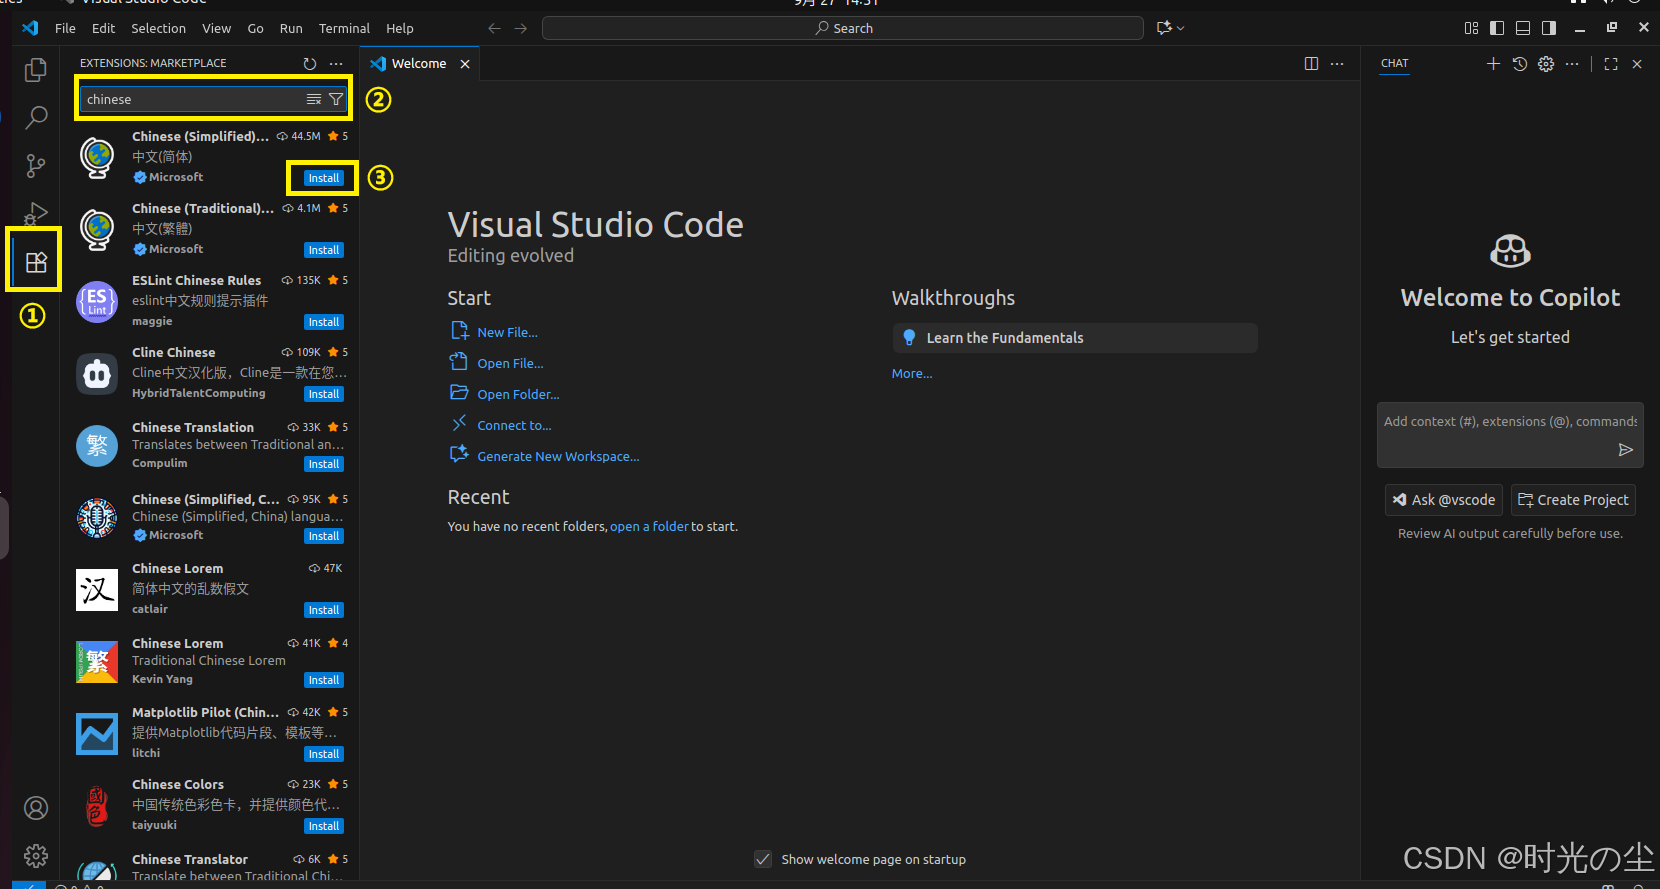Open the Help menu
1660x889 pixels.
point(400,28)
